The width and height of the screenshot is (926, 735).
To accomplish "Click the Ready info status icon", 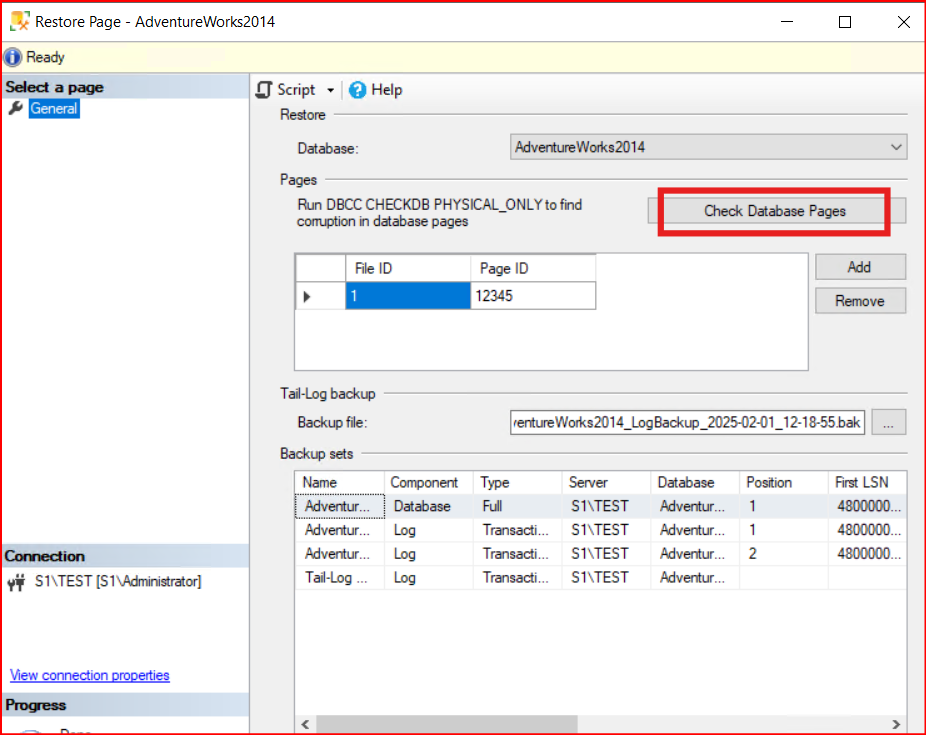I will click(13, 57).
